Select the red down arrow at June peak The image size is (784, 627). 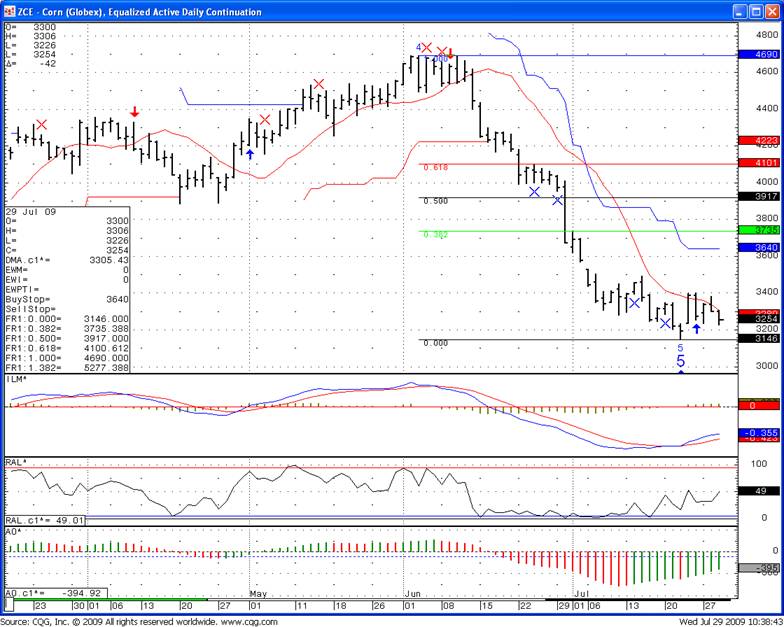click(450, 54)
